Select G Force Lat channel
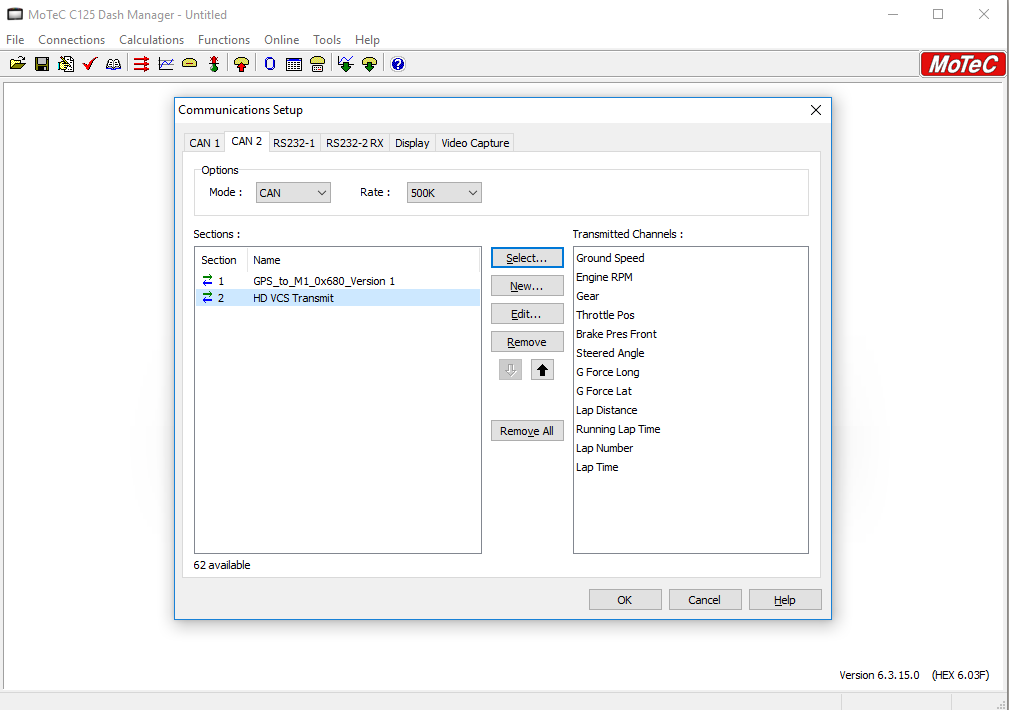This screenshot has height=710, width=1009. [604, 391]
